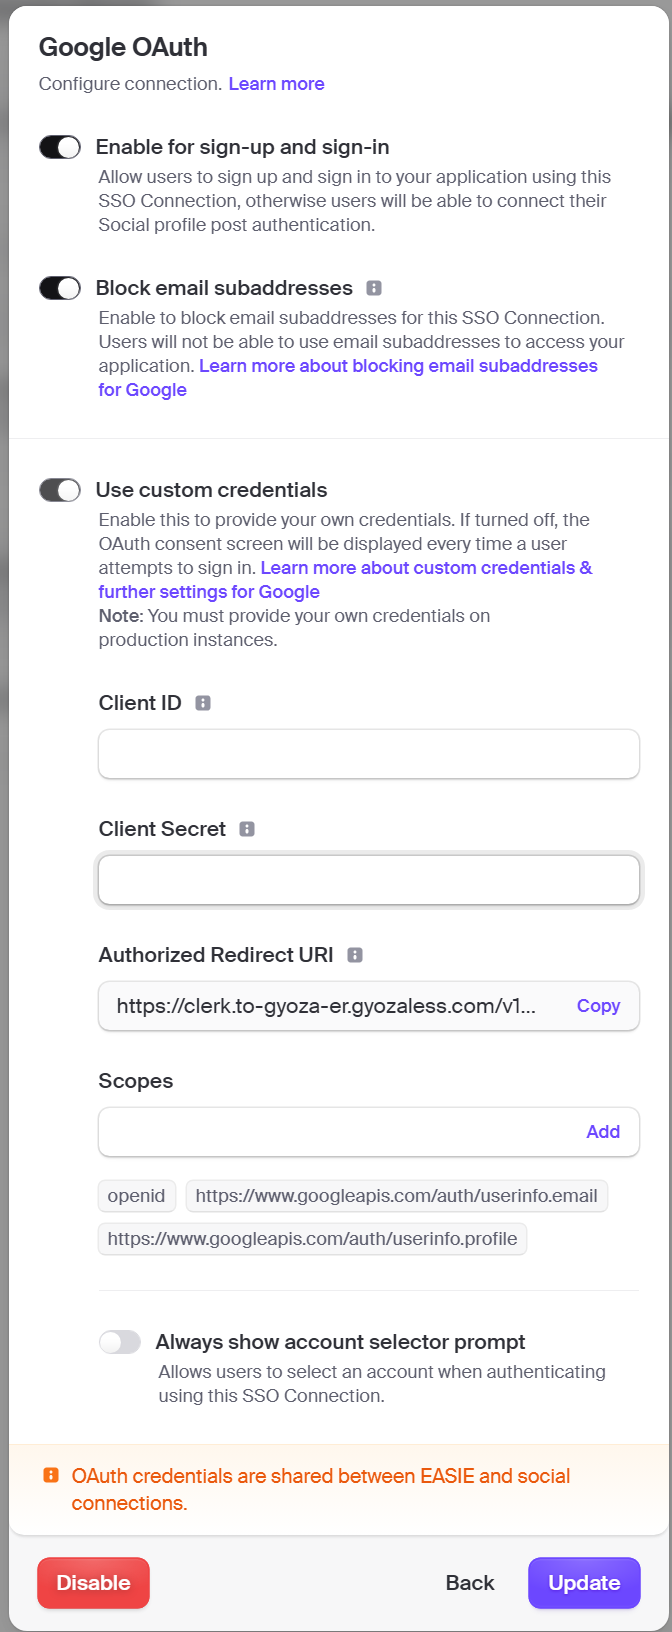The image size is (672, 1632).
Task: Click the red Disable button
Action: pos(93,1583)
